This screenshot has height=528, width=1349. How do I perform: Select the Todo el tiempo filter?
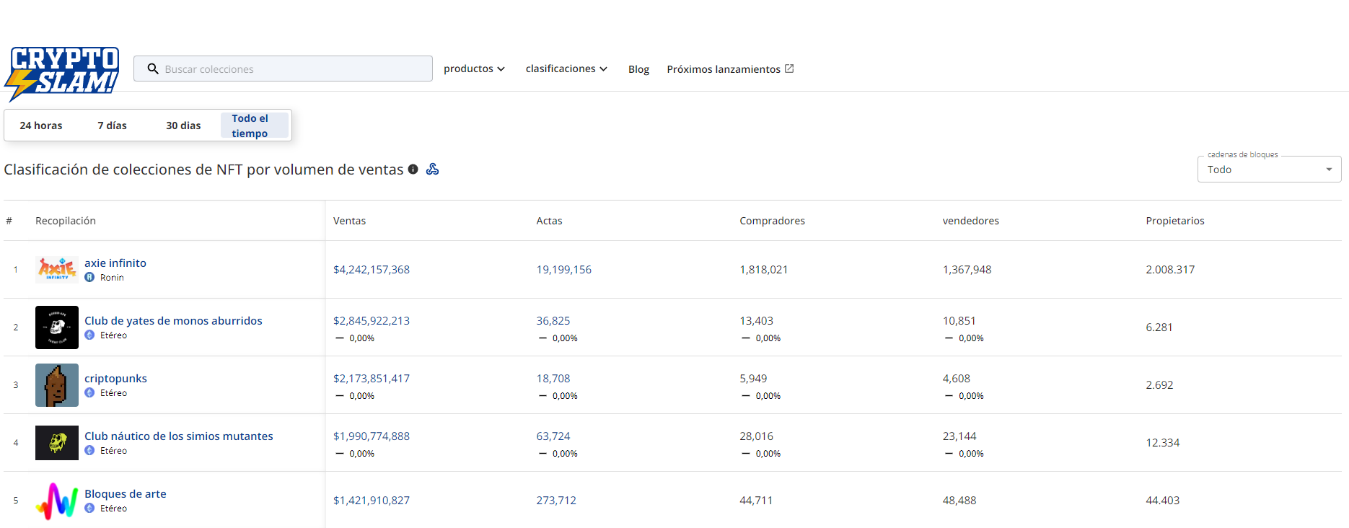254,125
